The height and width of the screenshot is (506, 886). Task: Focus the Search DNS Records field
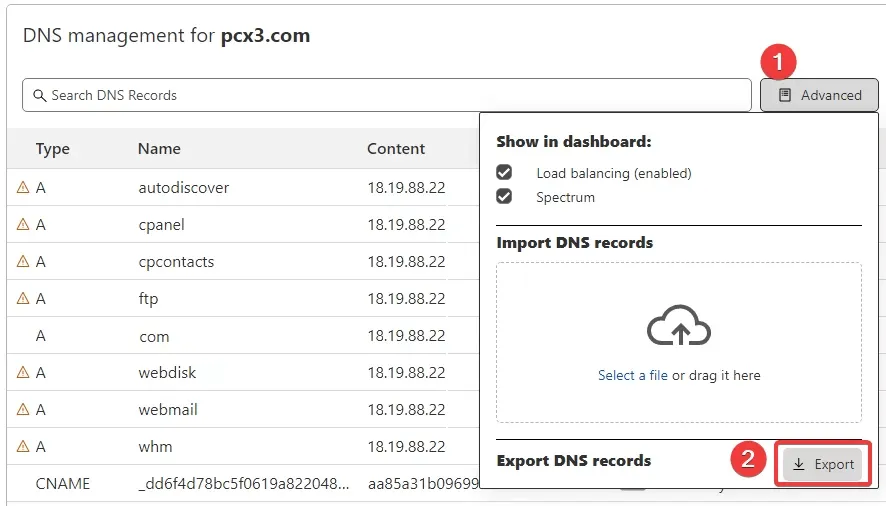point(387,95)
